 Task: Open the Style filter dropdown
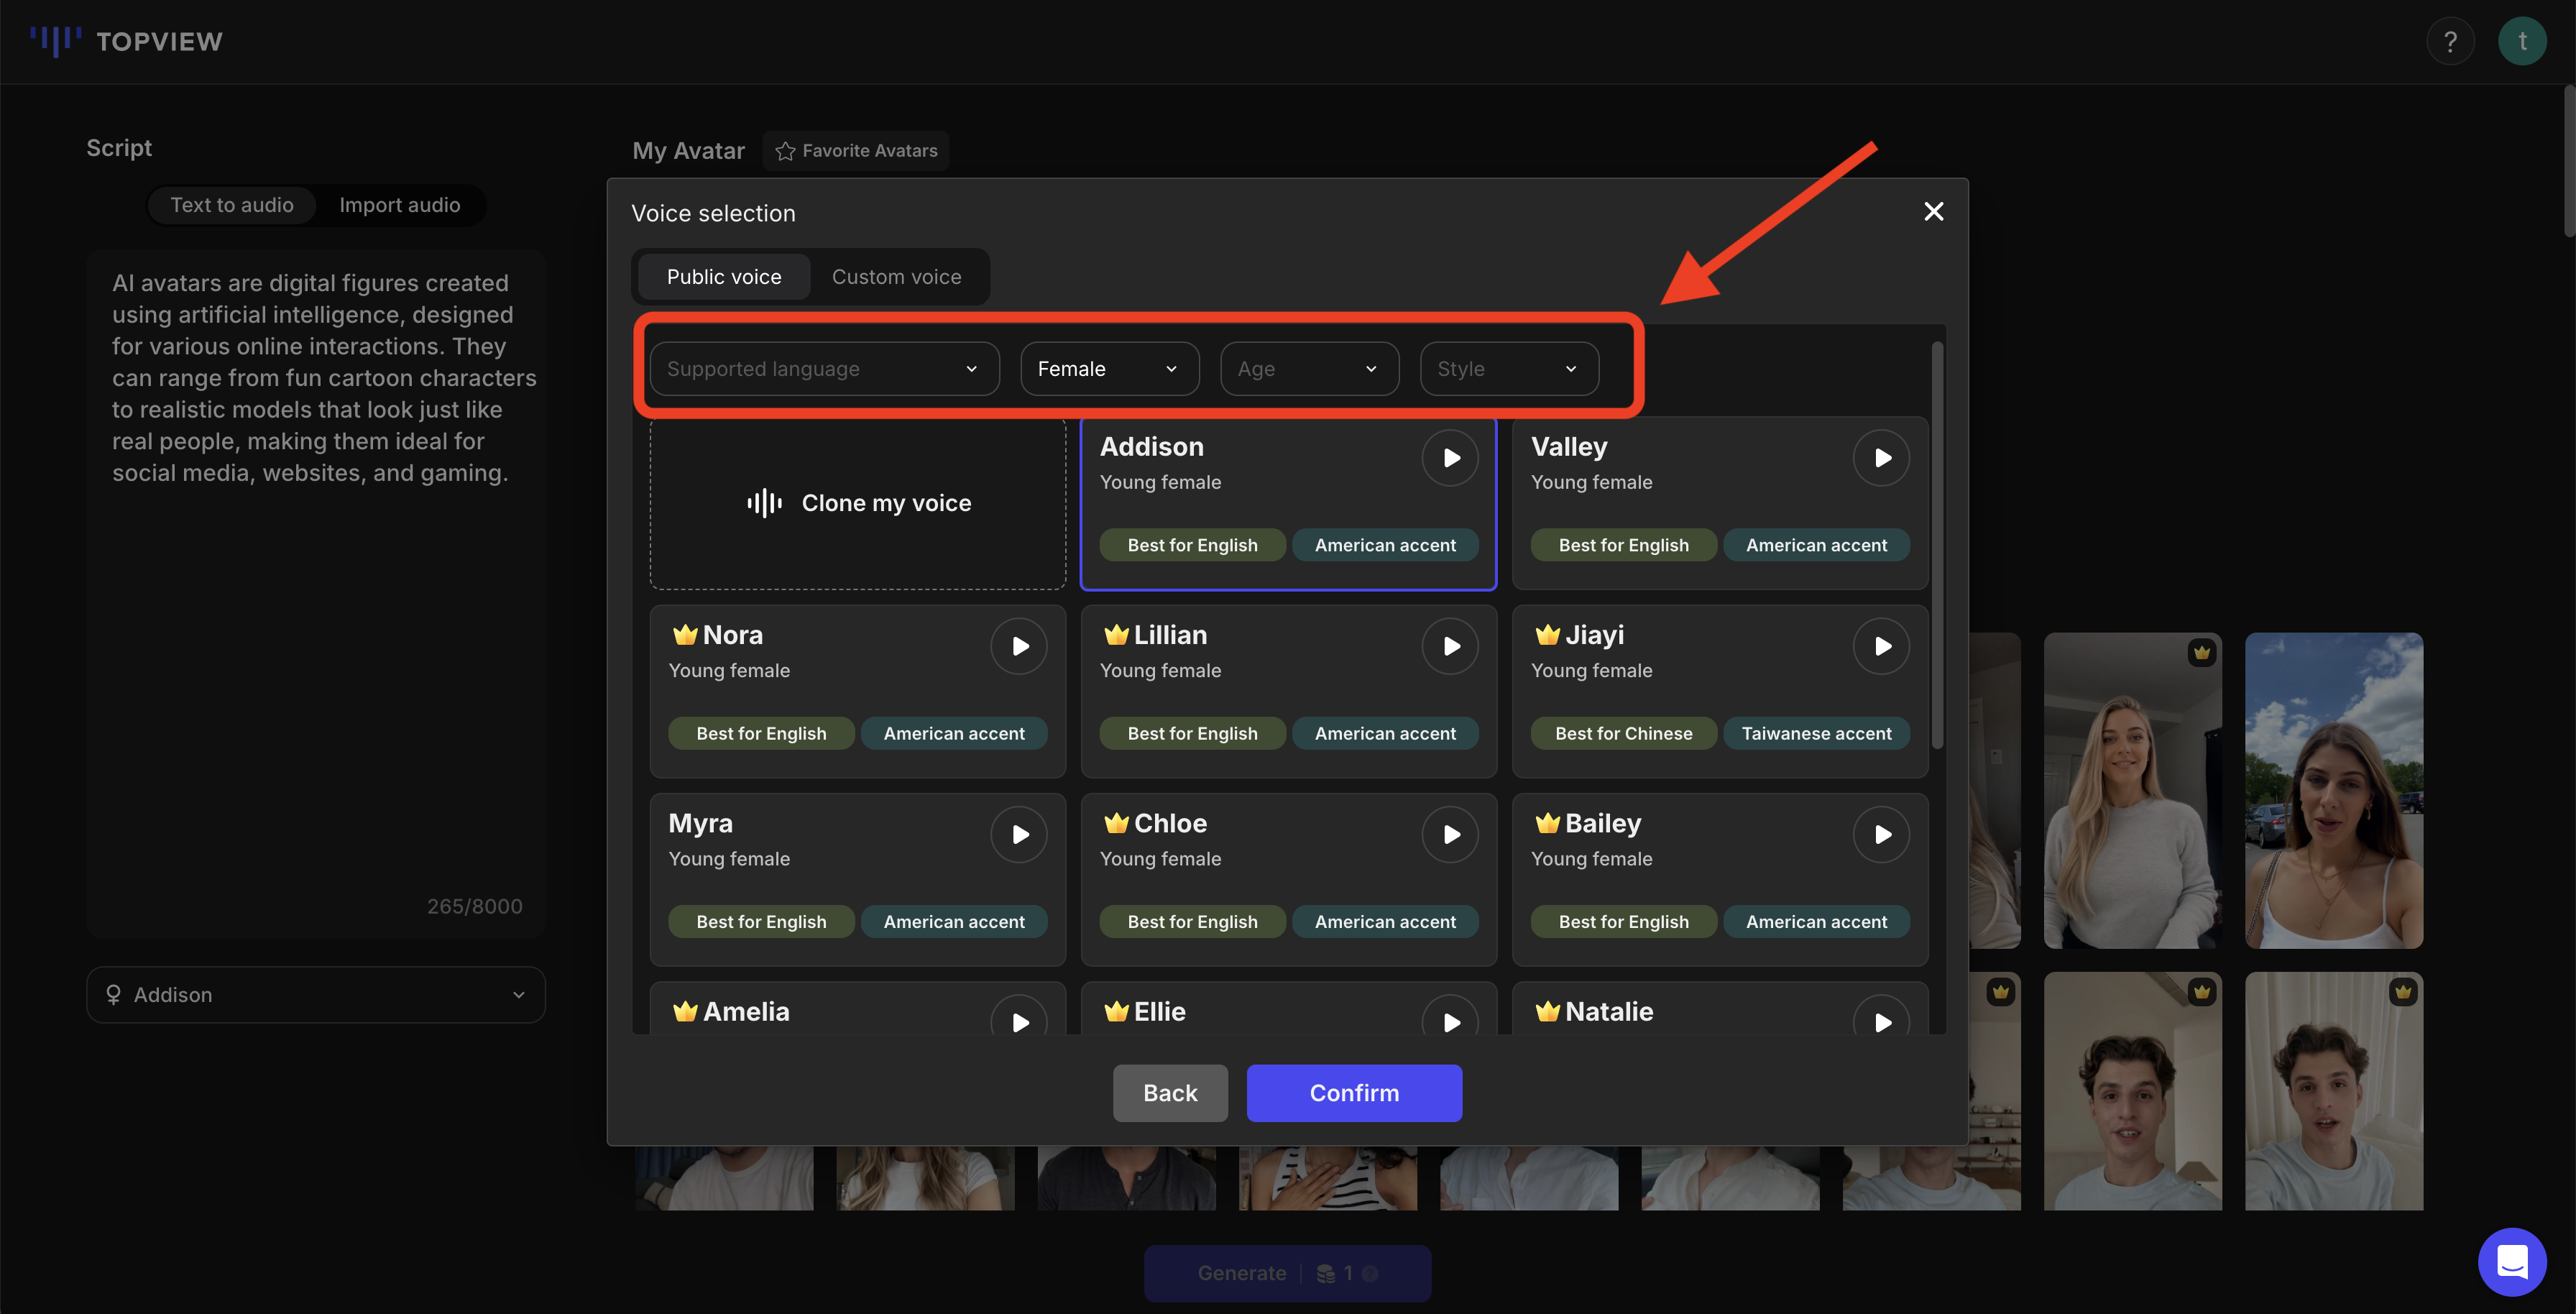[1509, 369]
